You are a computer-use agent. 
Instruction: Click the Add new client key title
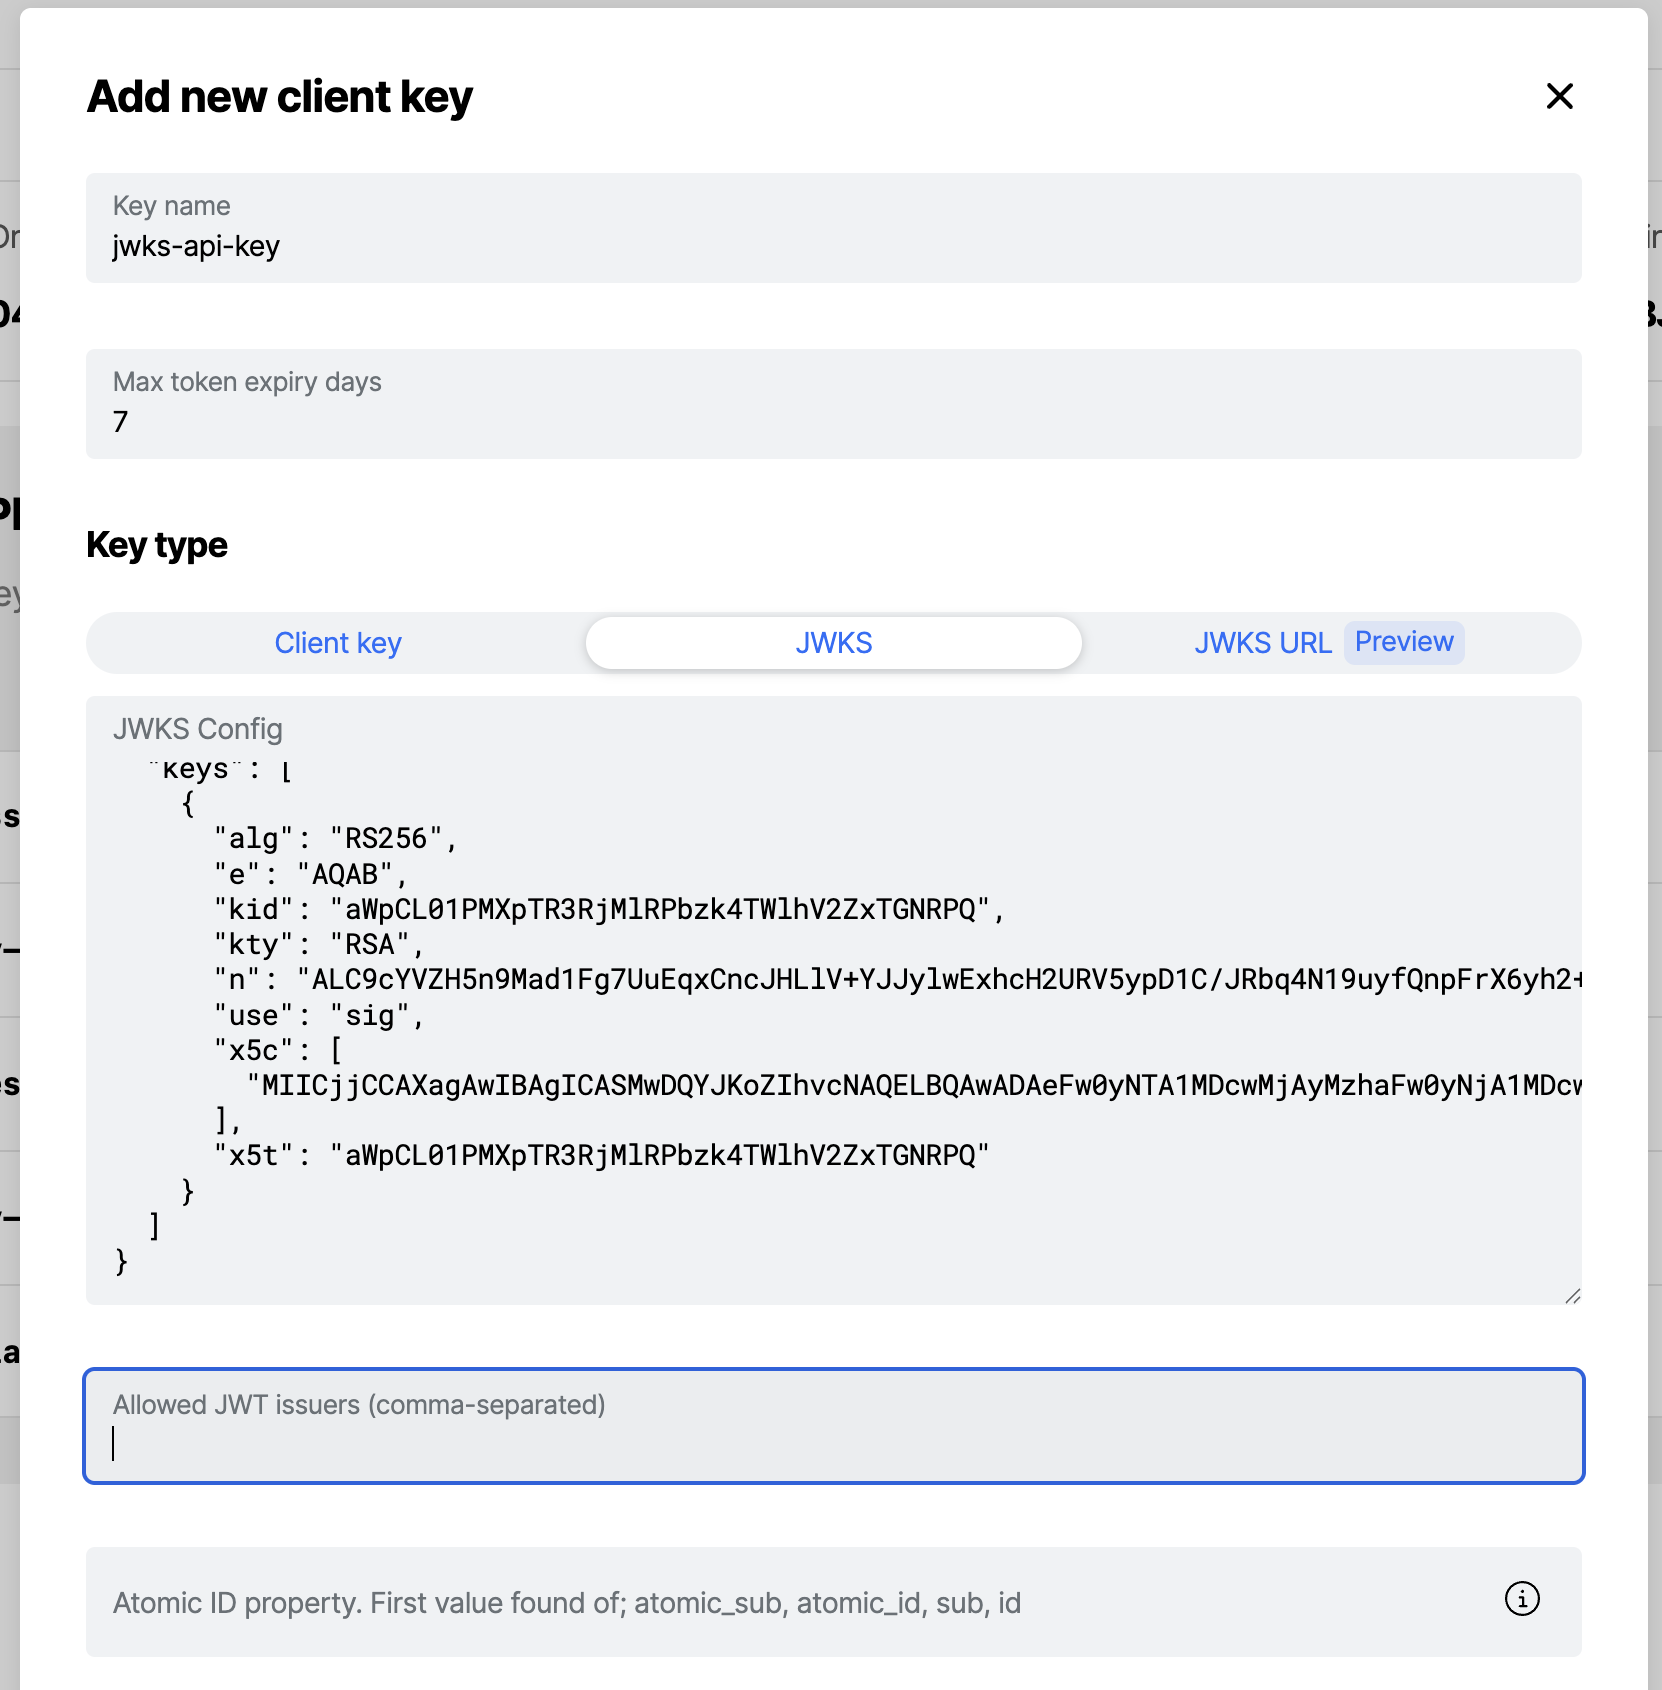point(280,97)
